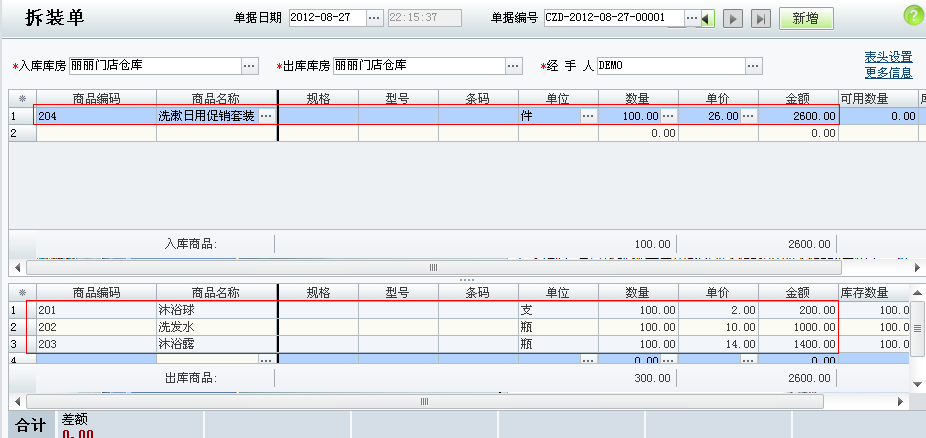Image resolution: width=926 pixels, height=438 pixels.
Task: Select amount cell 1000.00
Action: (798, 326)
